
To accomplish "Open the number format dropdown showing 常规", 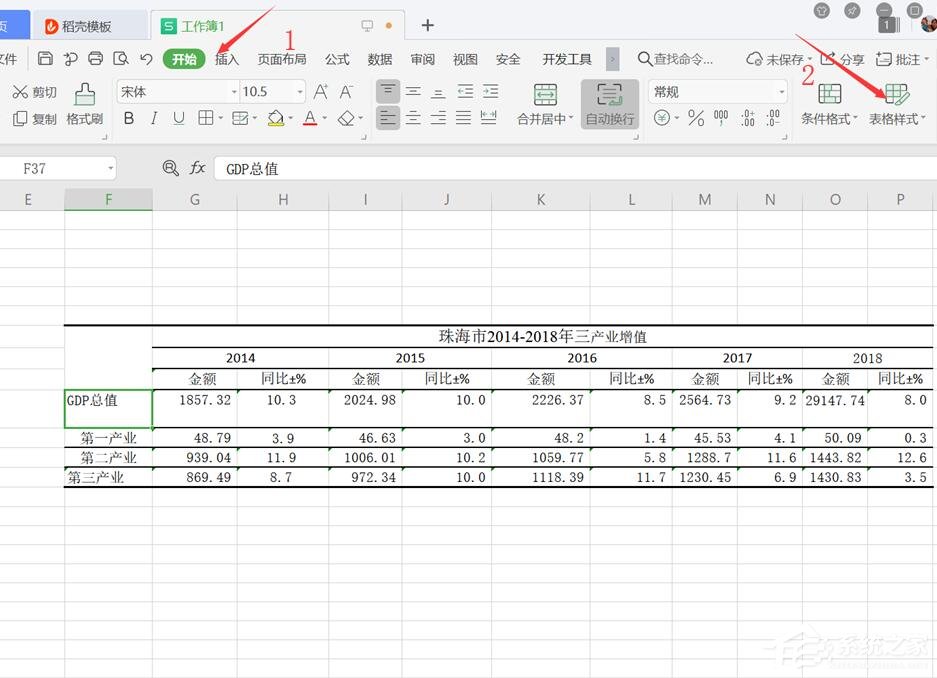I will 720,91.
